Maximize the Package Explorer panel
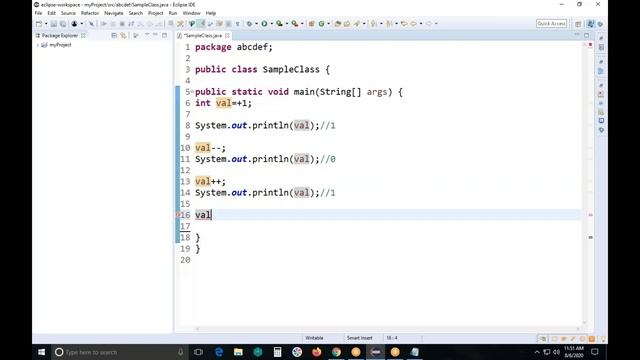The image size is (640, 360). tap(164, 36)
